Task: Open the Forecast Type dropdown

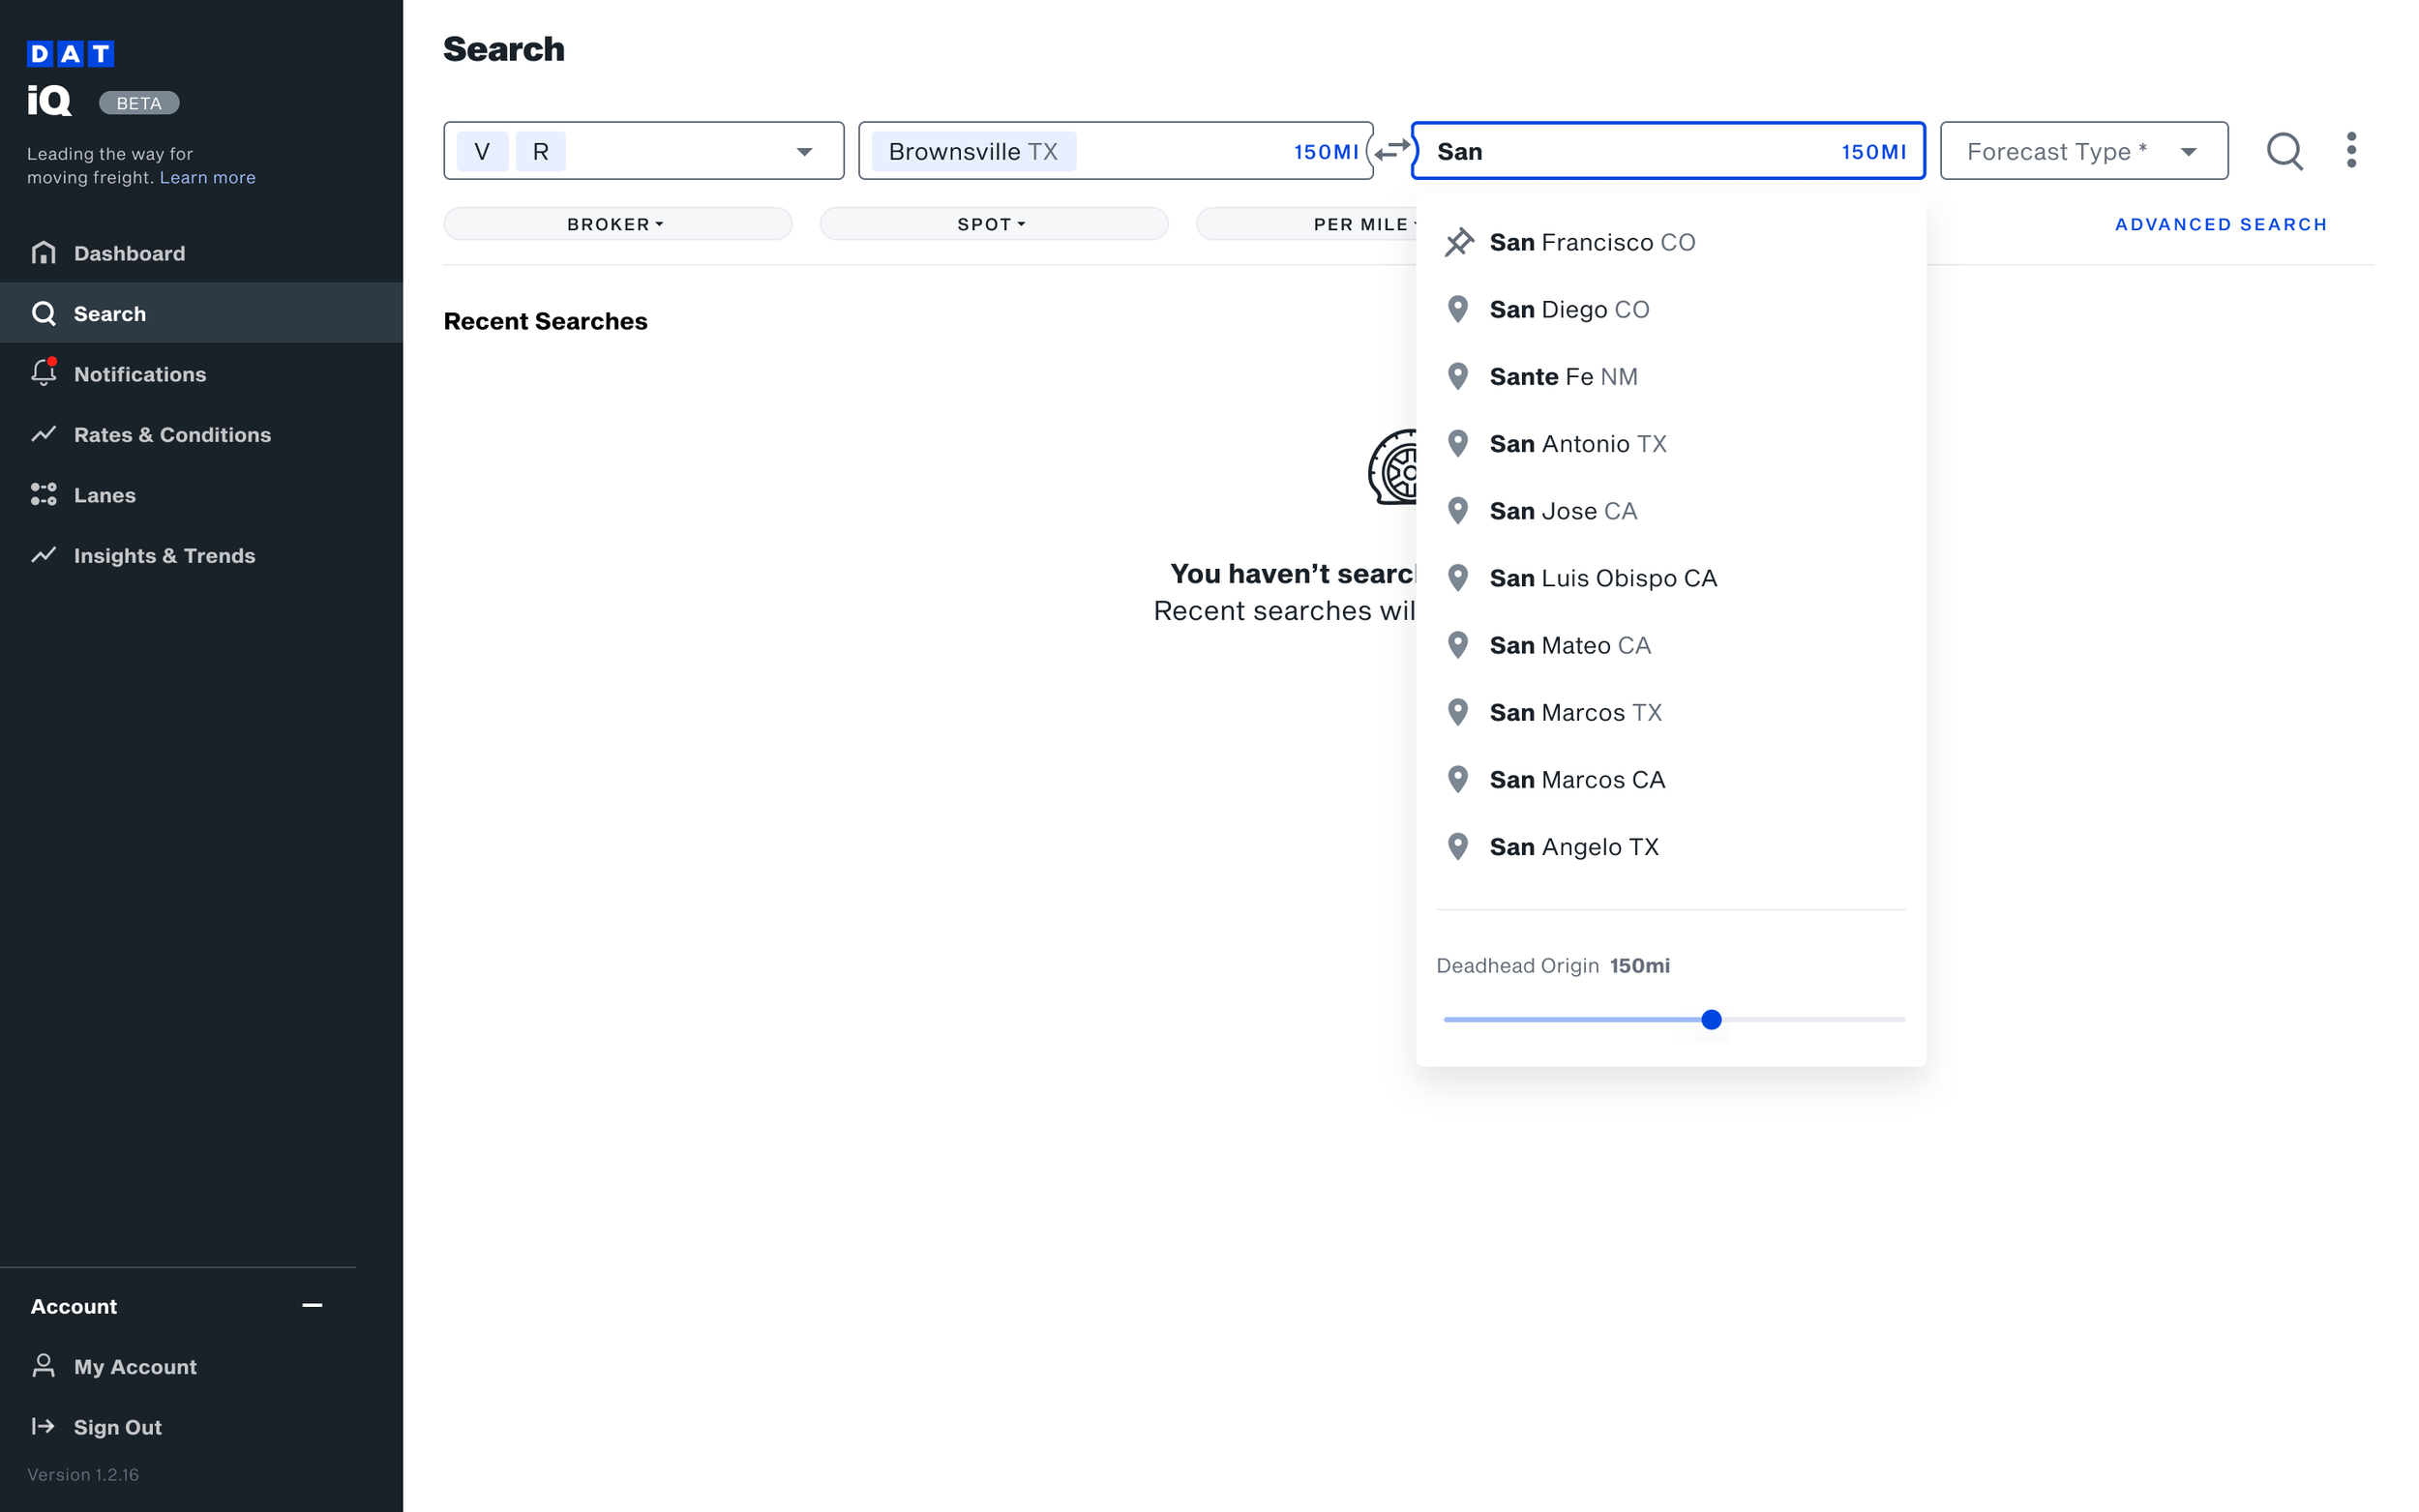Action: coord(2083,151)
